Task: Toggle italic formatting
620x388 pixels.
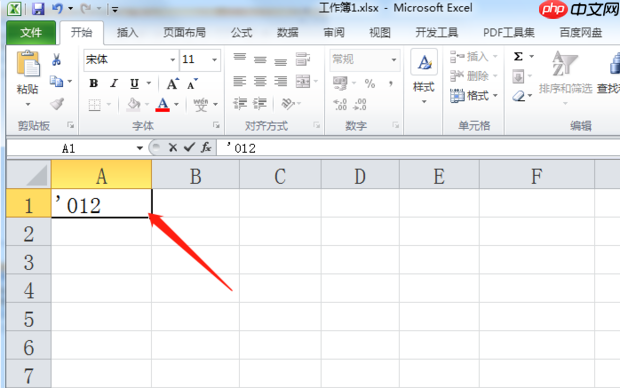Action: (x=114, y=83)
